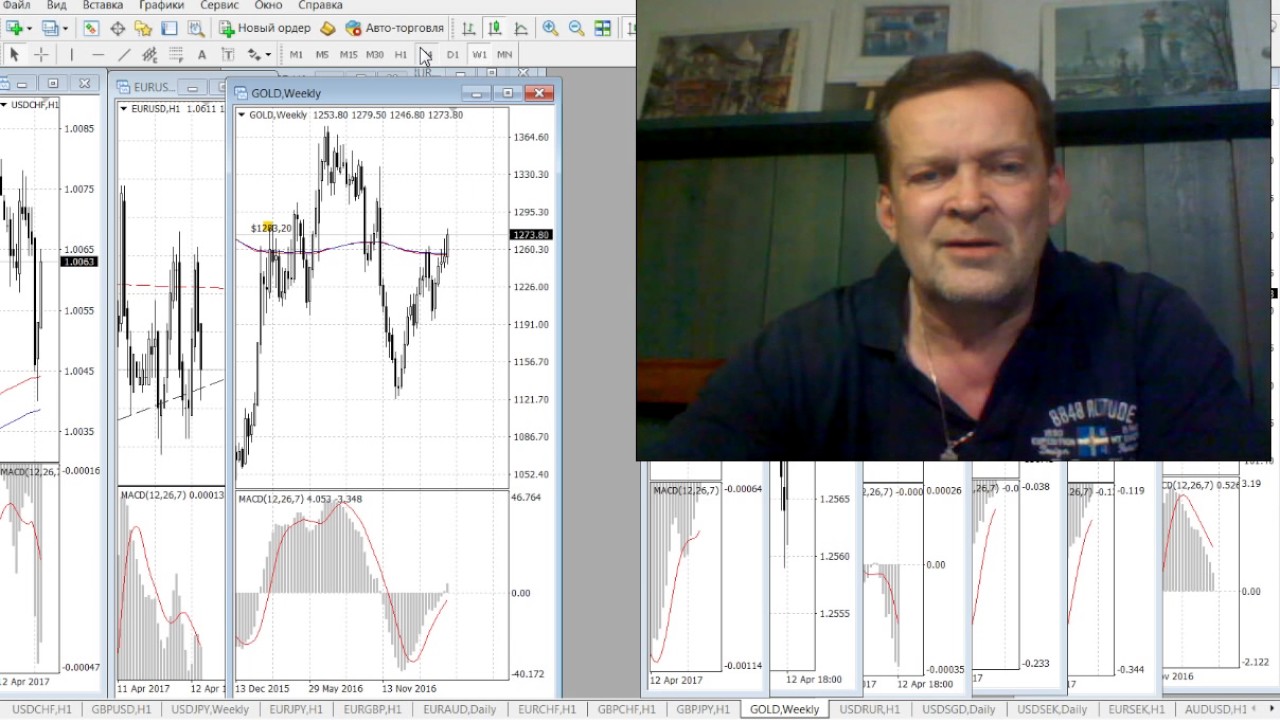Pick the trendline drawing tool
The width and height of the screenshot is (1280, 720).
124,54
